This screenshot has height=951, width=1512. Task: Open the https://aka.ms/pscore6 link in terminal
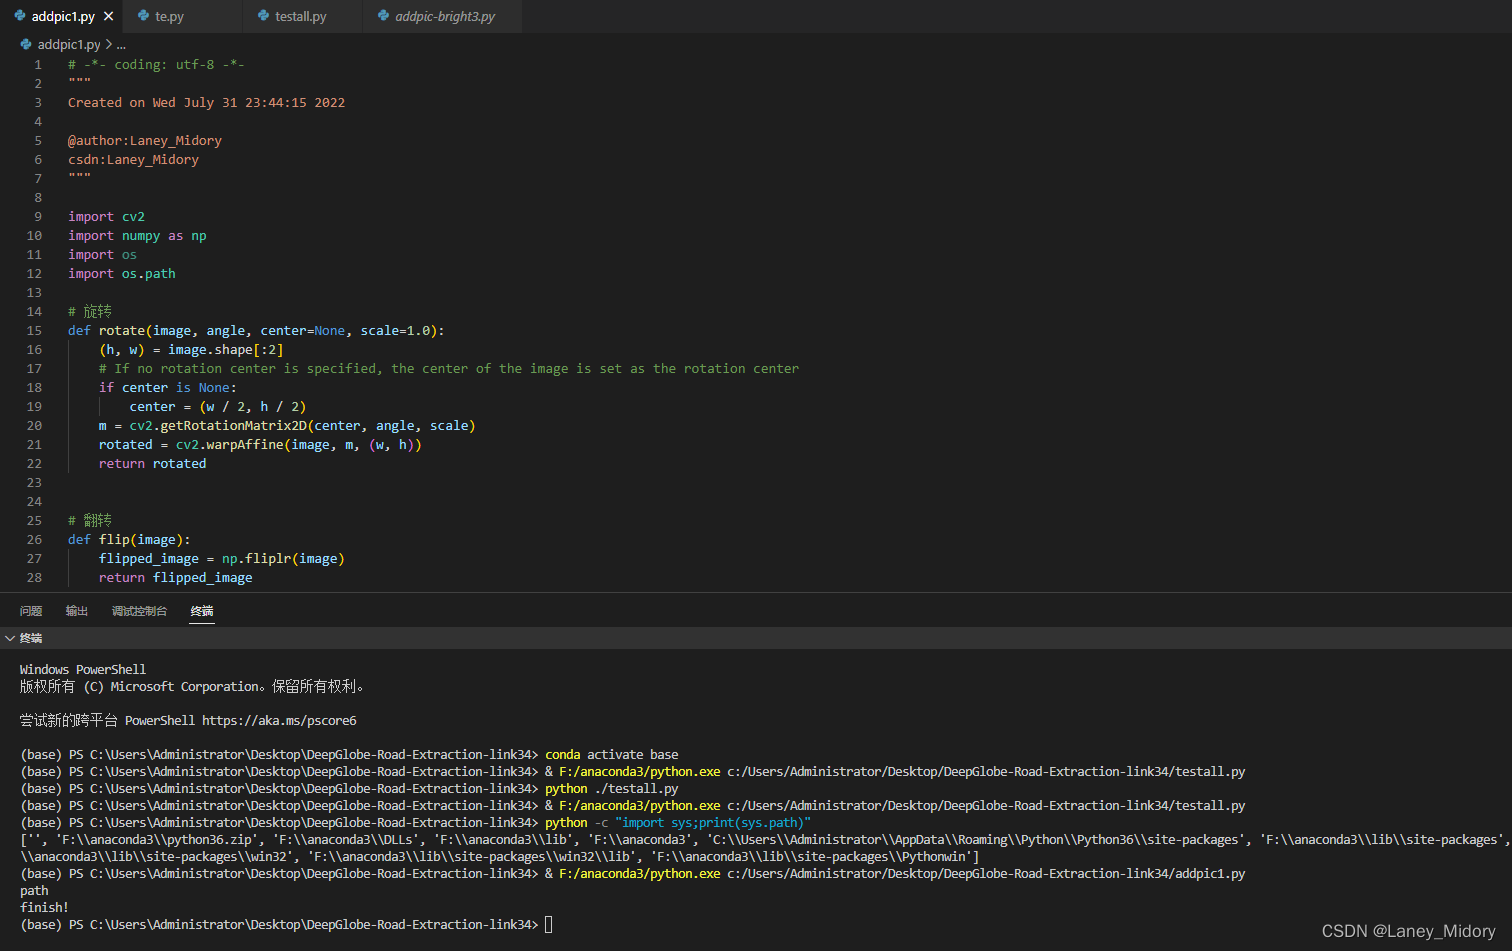pos(279,720)
